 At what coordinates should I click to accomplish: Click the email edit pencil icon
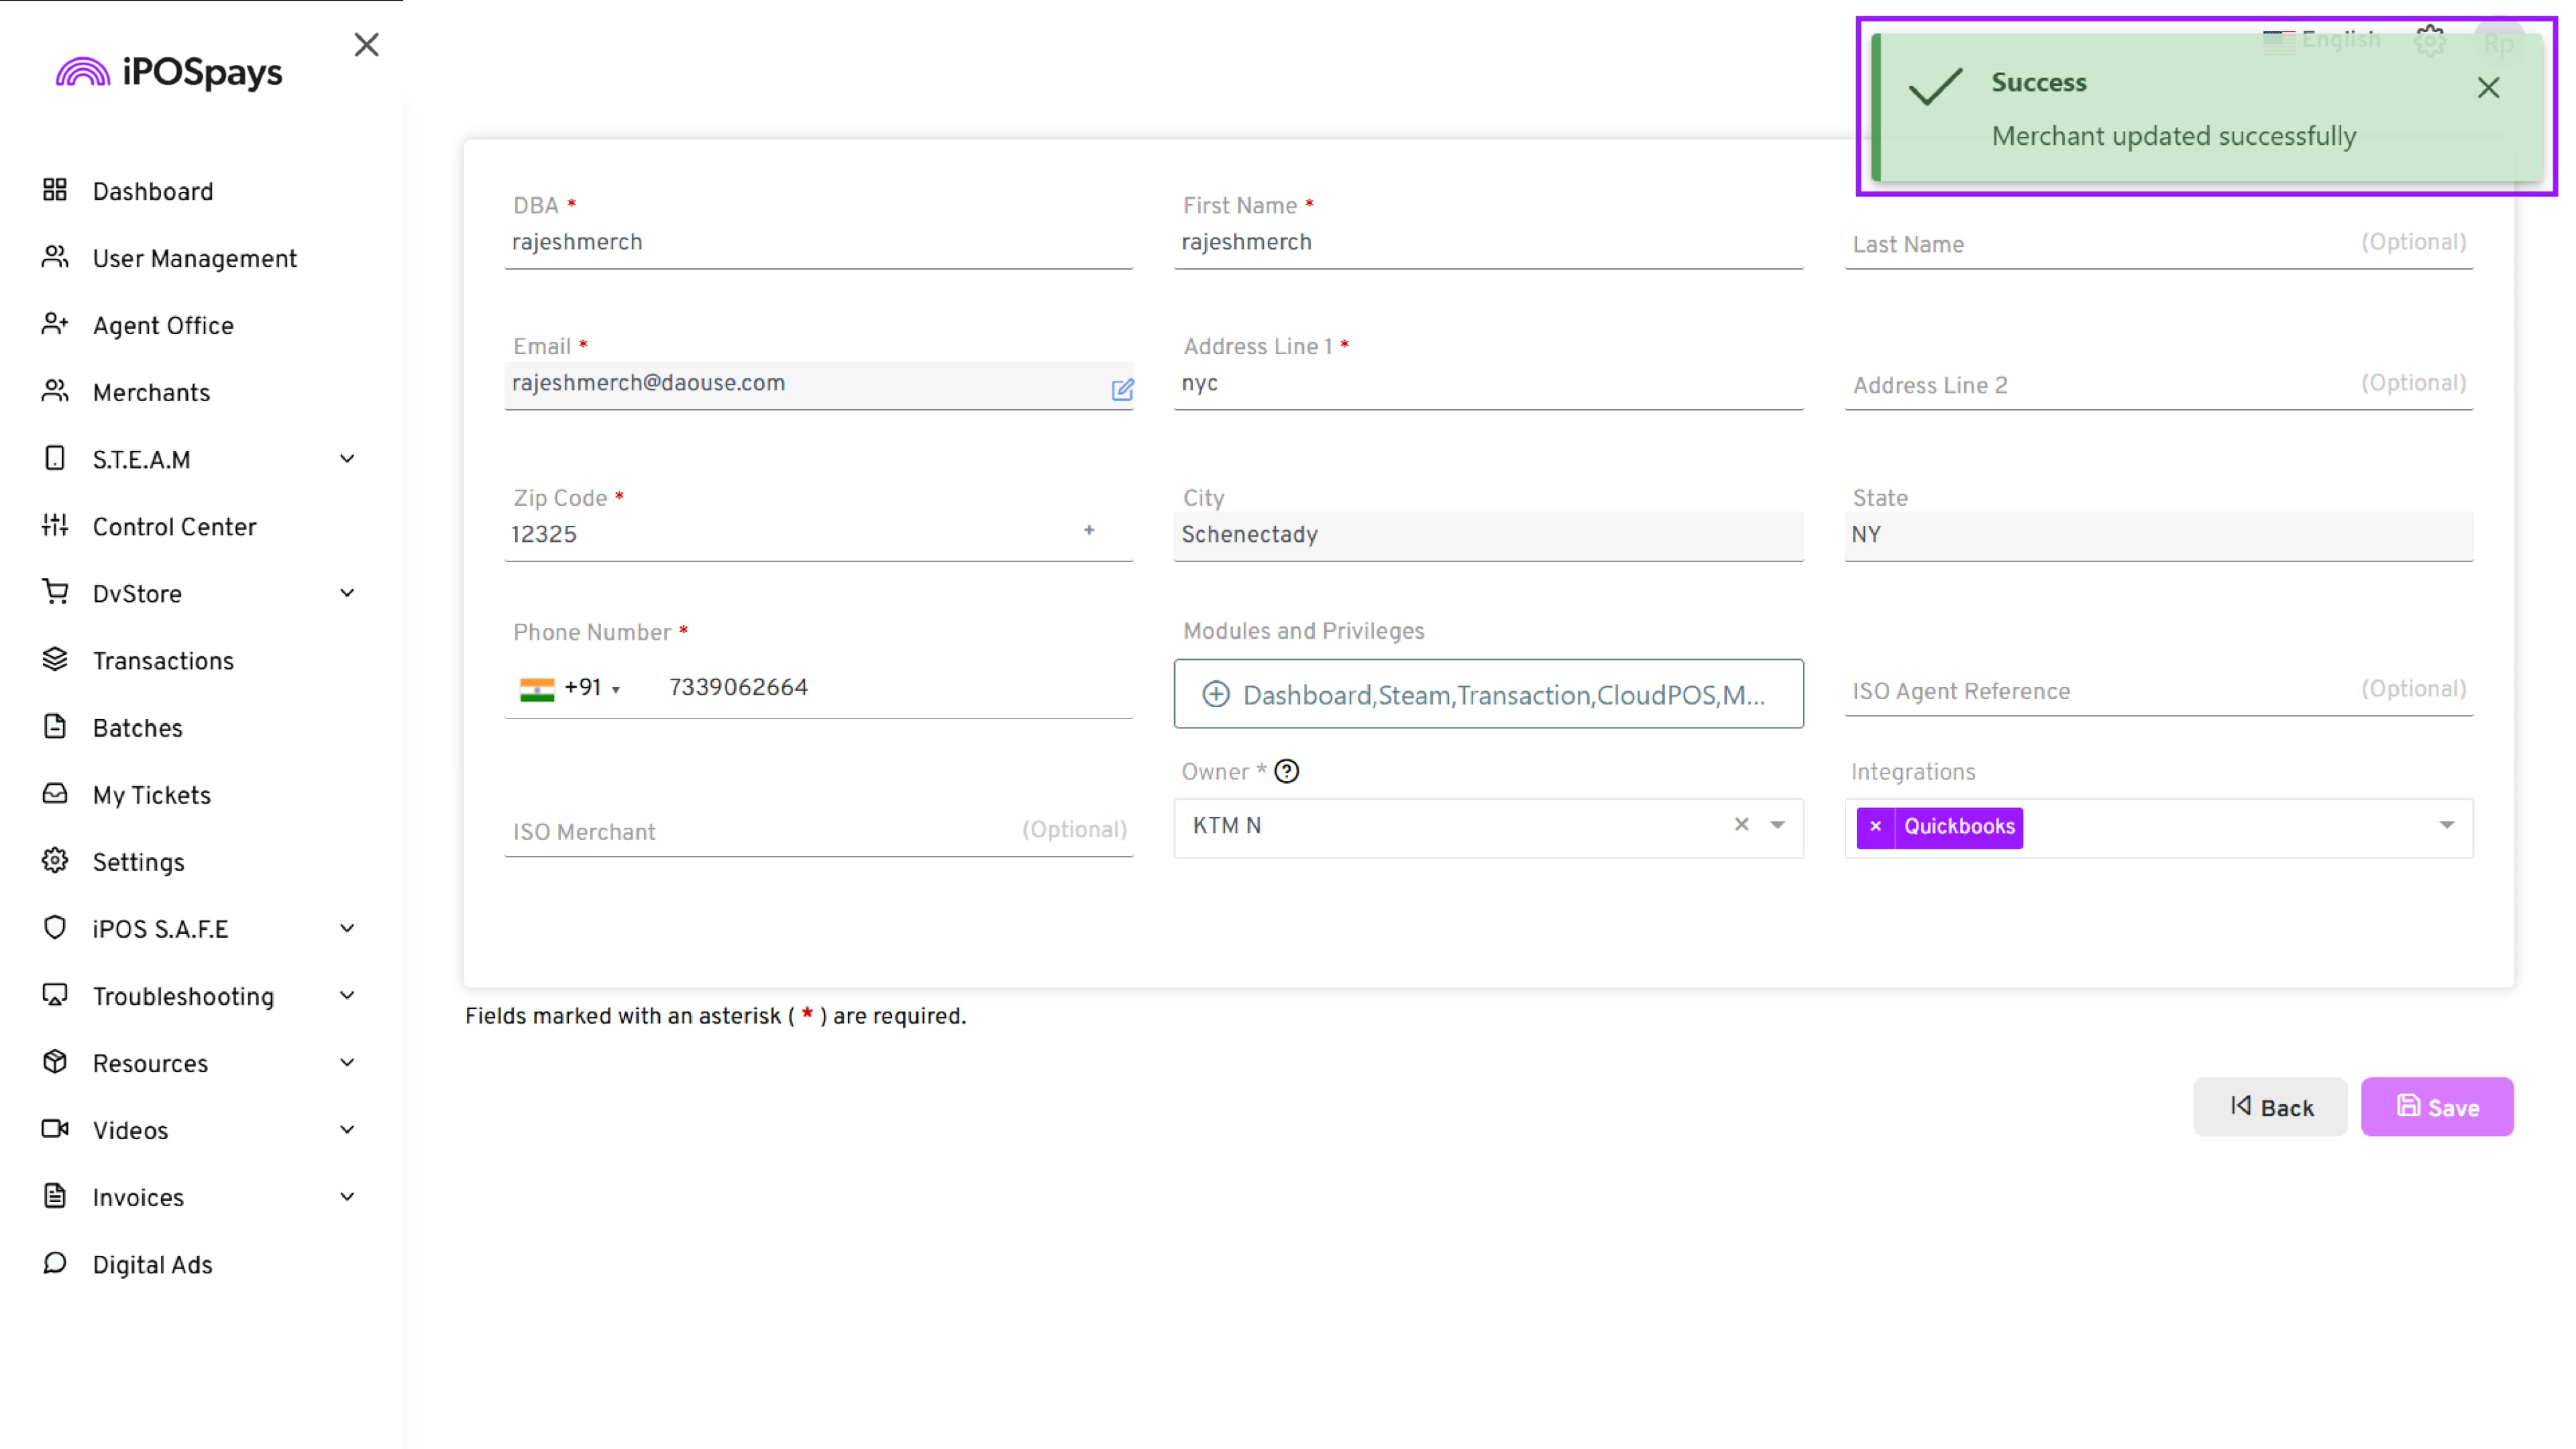pyautogui.click(x=1122, y=389)
